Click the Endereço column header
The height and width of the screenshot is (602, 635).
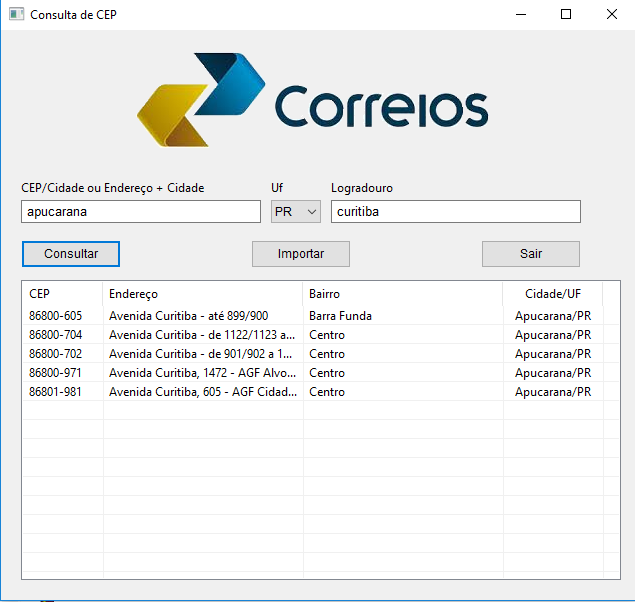[x=202, y=294]
